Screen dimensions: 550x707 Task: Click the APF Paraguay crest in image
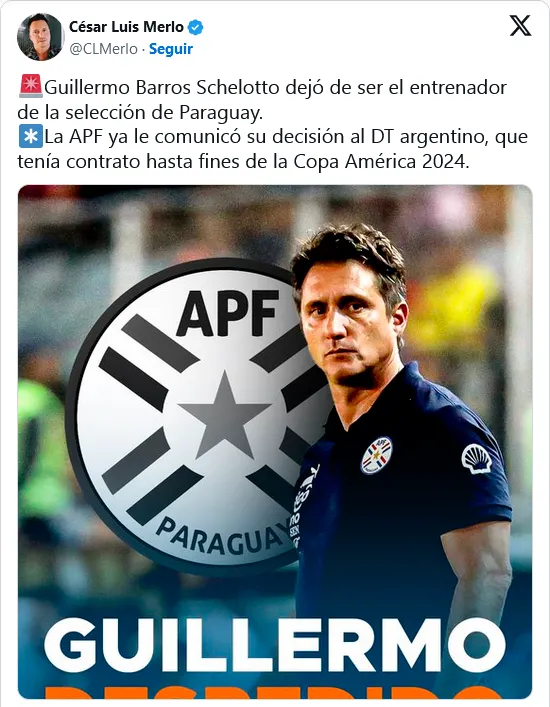coord(198,416)
